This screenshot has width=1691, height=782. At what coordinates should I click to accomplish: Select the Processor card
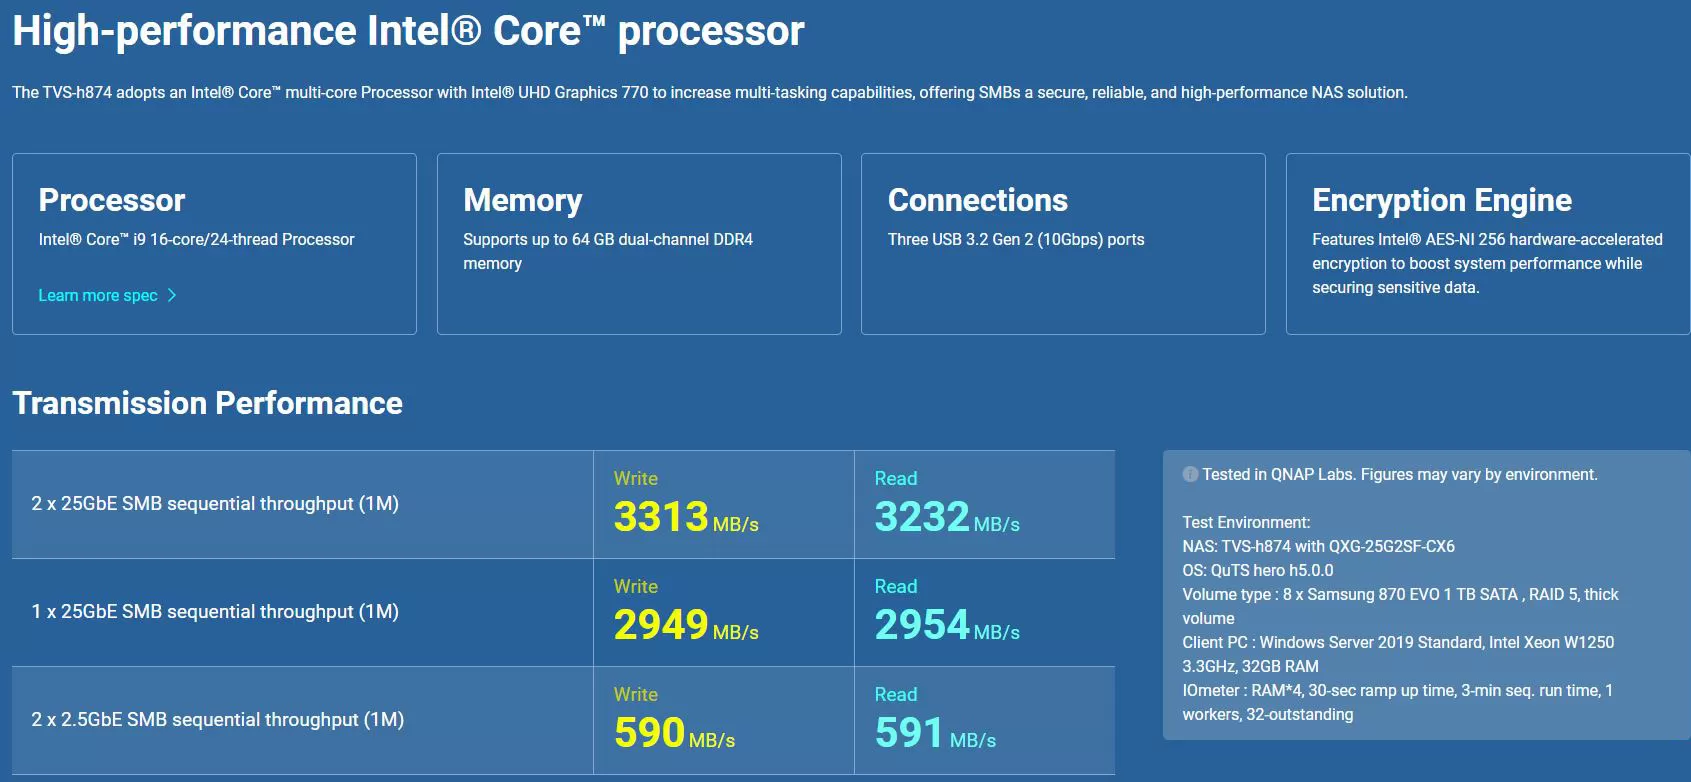pyautogui.click(x=214, y=244)
